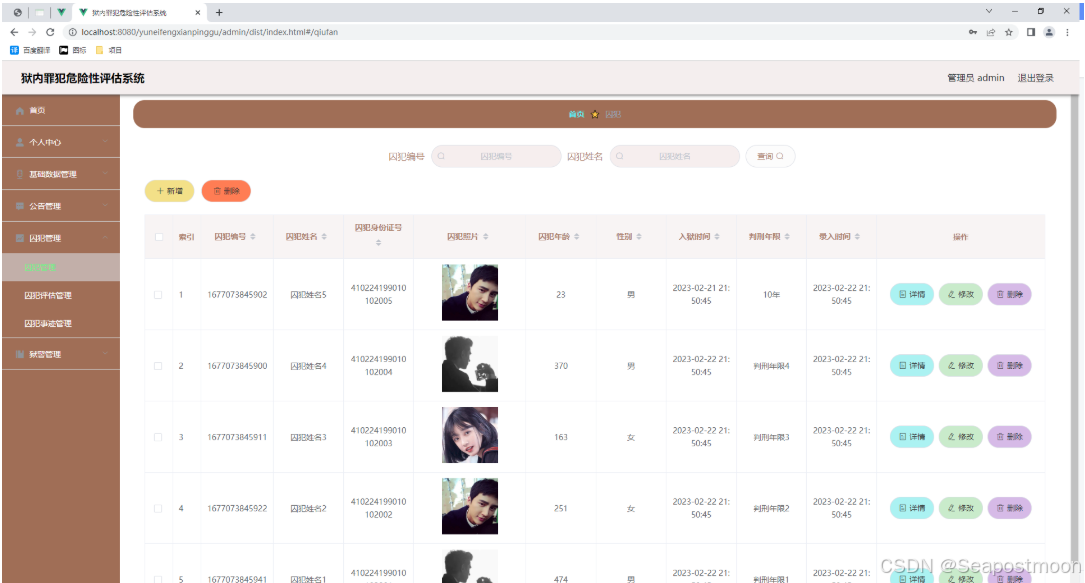The width and height of the screenshot is (1085, 583).
Task: Click the trash icon on the 删除 button
Action: 214,190
